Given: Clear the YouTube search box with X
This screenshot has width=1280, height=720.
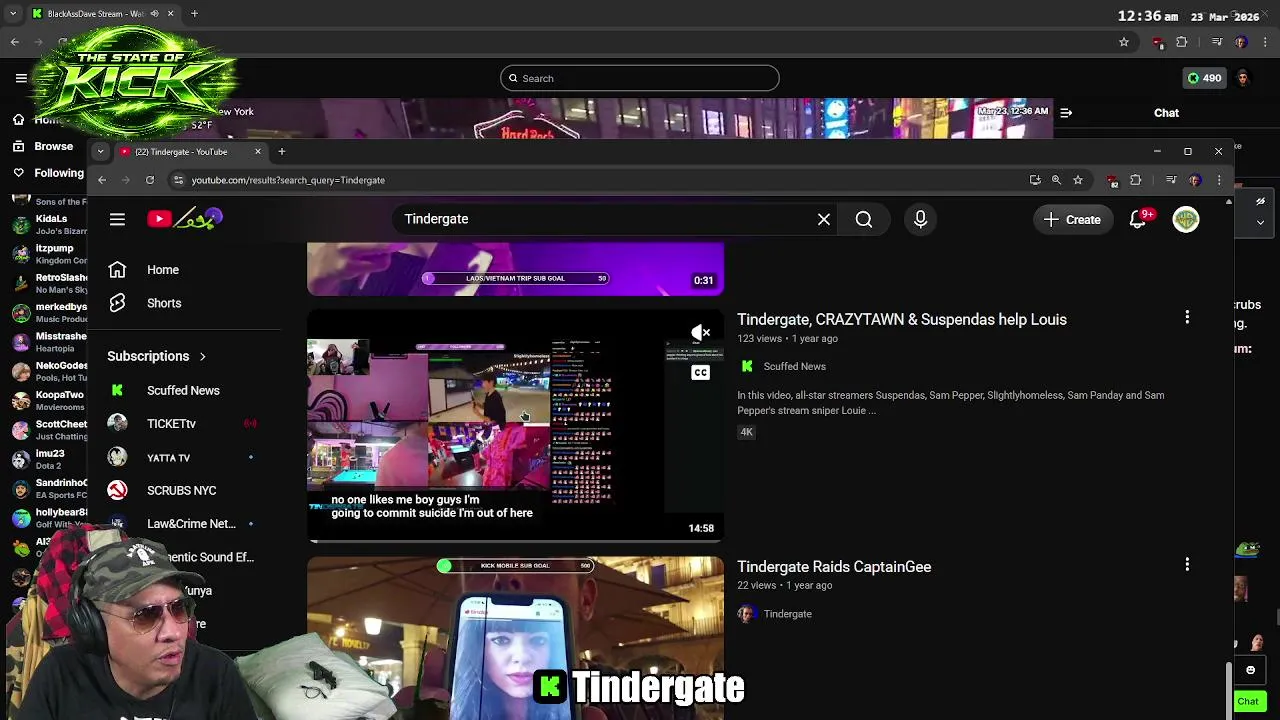Looking at the screenshot, I should tap(824, 219).
